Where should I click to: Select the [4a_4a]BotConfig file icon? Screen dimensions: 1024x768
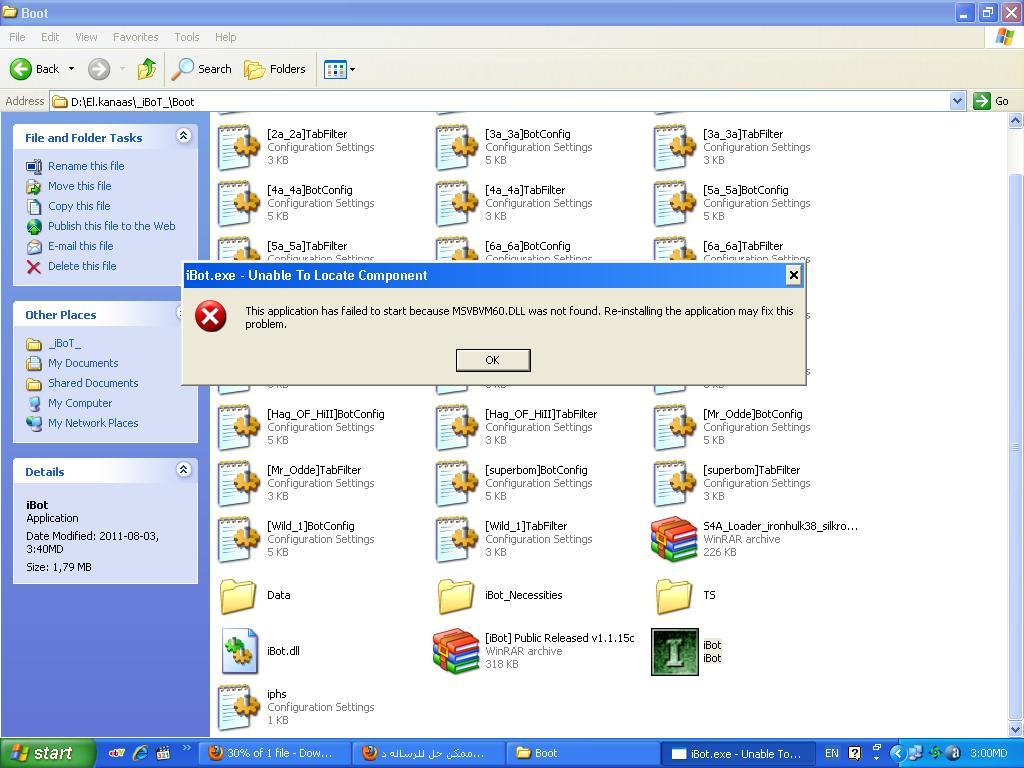(238, 203)
